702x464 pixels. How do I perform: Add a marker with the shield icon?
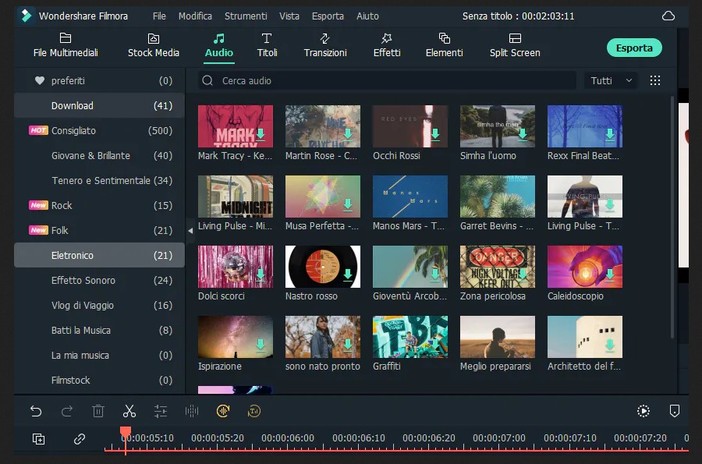click(x=675, y=411)
